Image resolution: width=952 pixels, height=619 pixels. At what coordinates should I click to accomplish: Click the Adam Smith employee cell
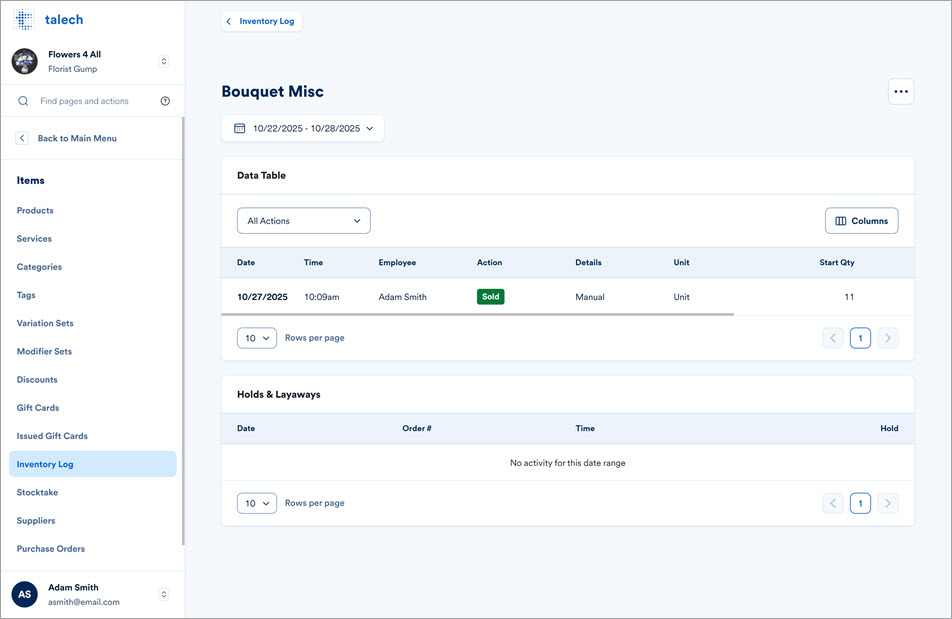coord(403,297)
